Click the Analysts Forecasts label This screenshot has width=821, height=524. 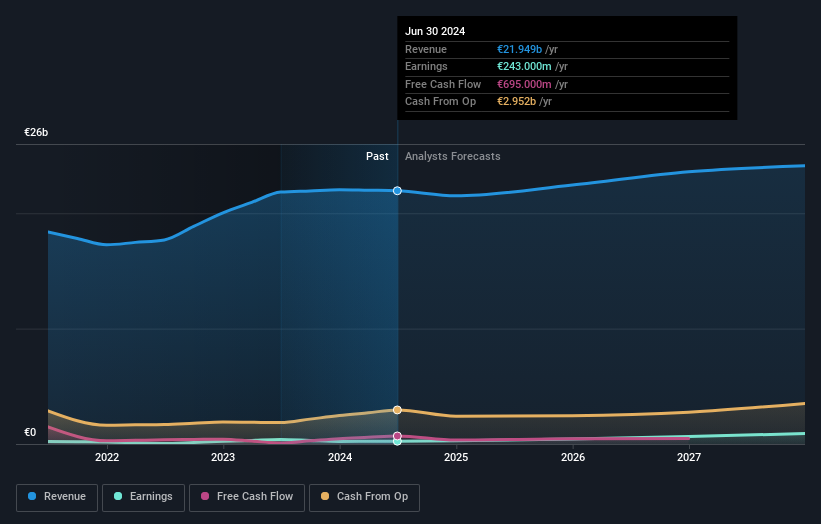(x=452, y=156)
